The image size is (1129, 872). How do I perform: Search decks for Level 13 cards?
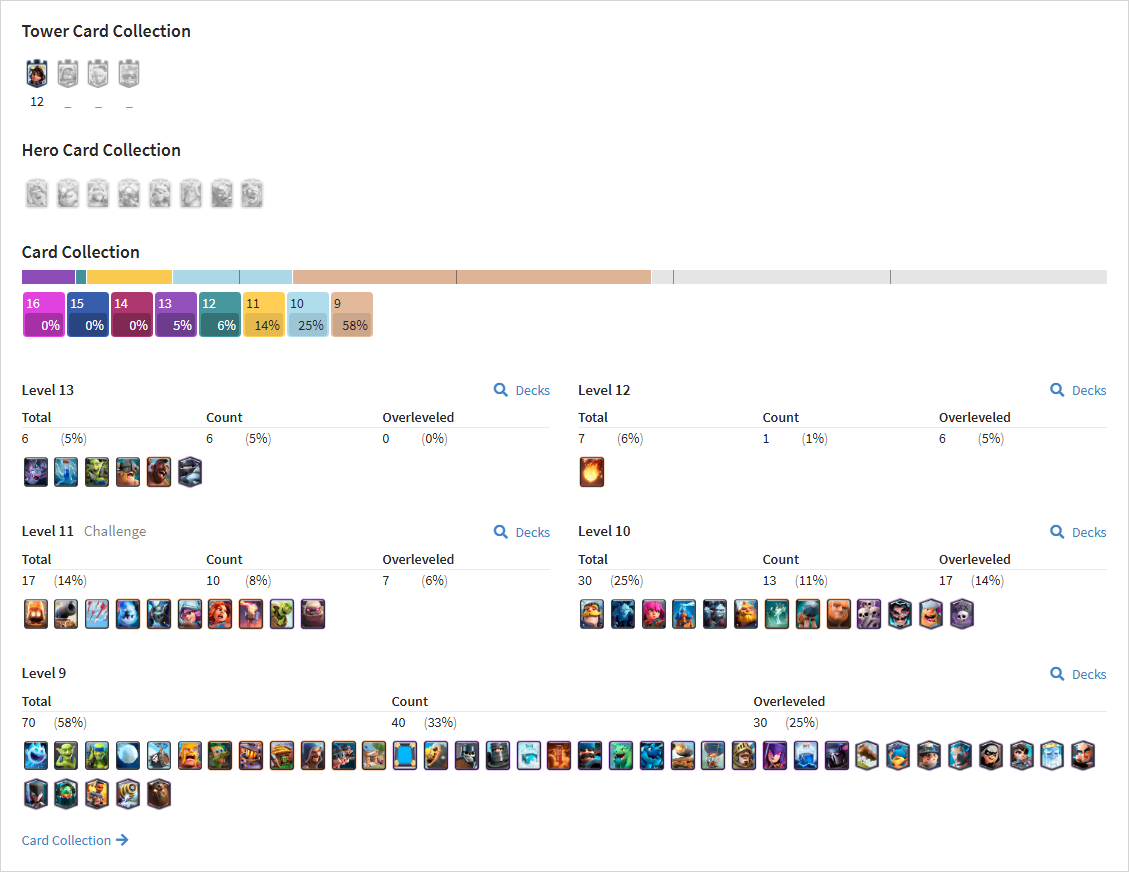(x=522, y=390)
